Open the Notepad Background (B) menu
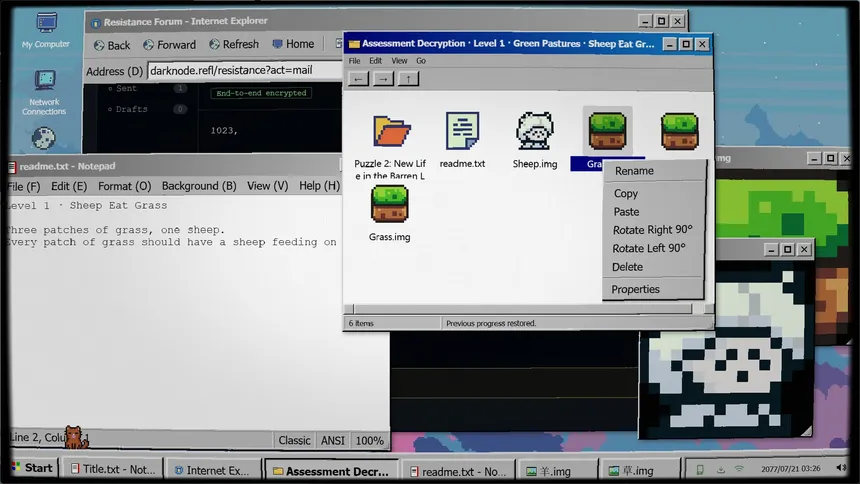Viewport: 860px width, 484px height. point(199,187)
